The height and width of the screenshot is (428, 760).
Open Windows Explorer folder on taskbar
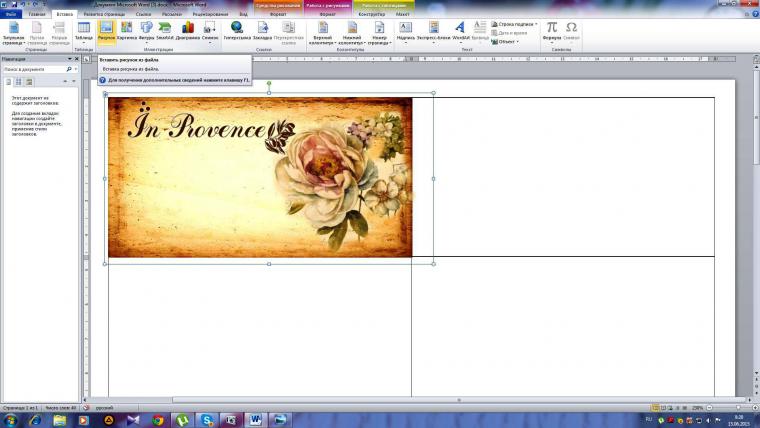click(60, 420)
